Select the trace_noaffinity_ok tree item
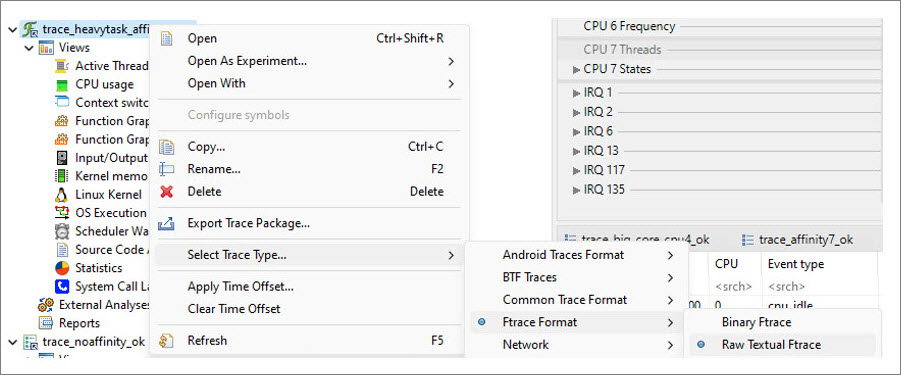Screen dimensions: 901x375 pos(94,342)
